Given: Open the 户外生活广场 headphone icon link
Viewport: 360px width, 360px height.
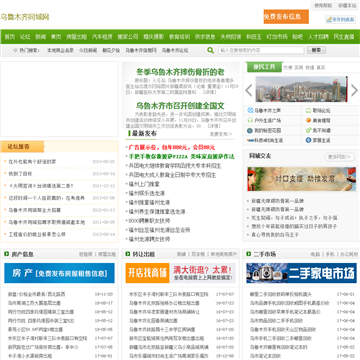Looking at the screenshot, I should click(x=264, y=120).
